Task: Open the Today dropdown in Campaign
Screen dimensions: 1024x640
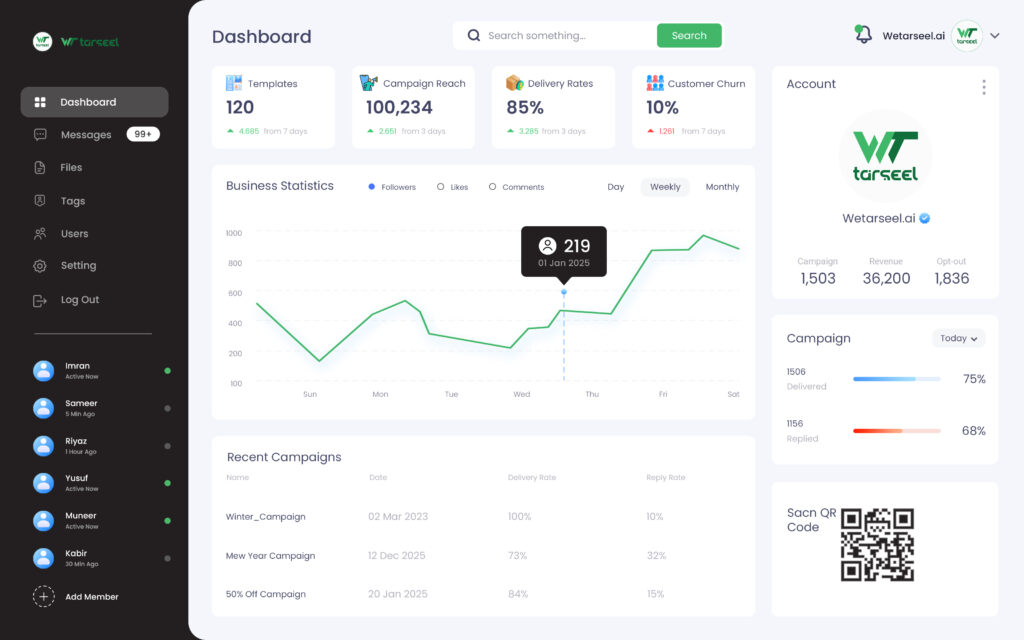Action: [x=958, y=338]
